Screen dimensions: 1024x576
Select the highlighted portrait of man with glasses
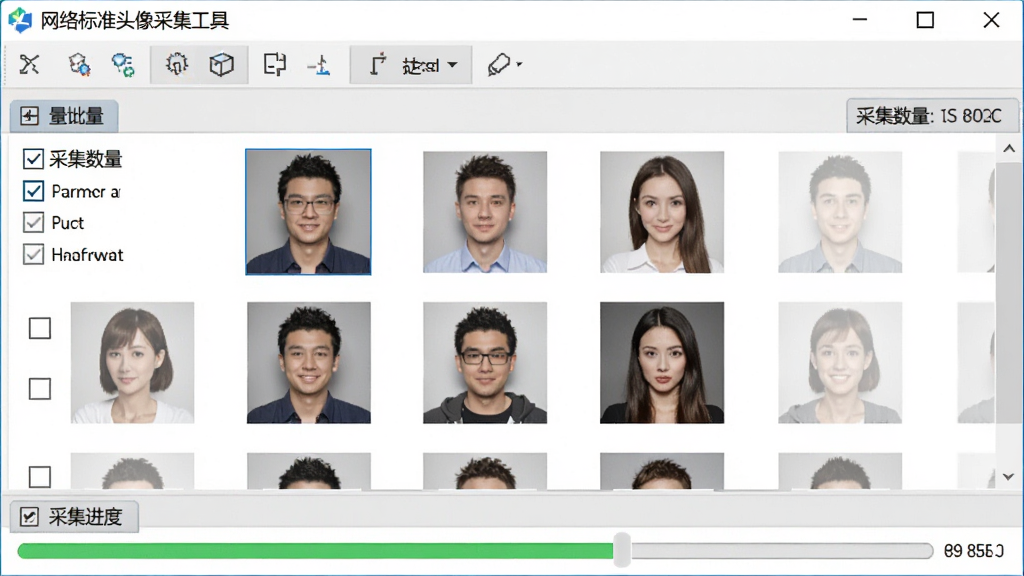[308, 212]
